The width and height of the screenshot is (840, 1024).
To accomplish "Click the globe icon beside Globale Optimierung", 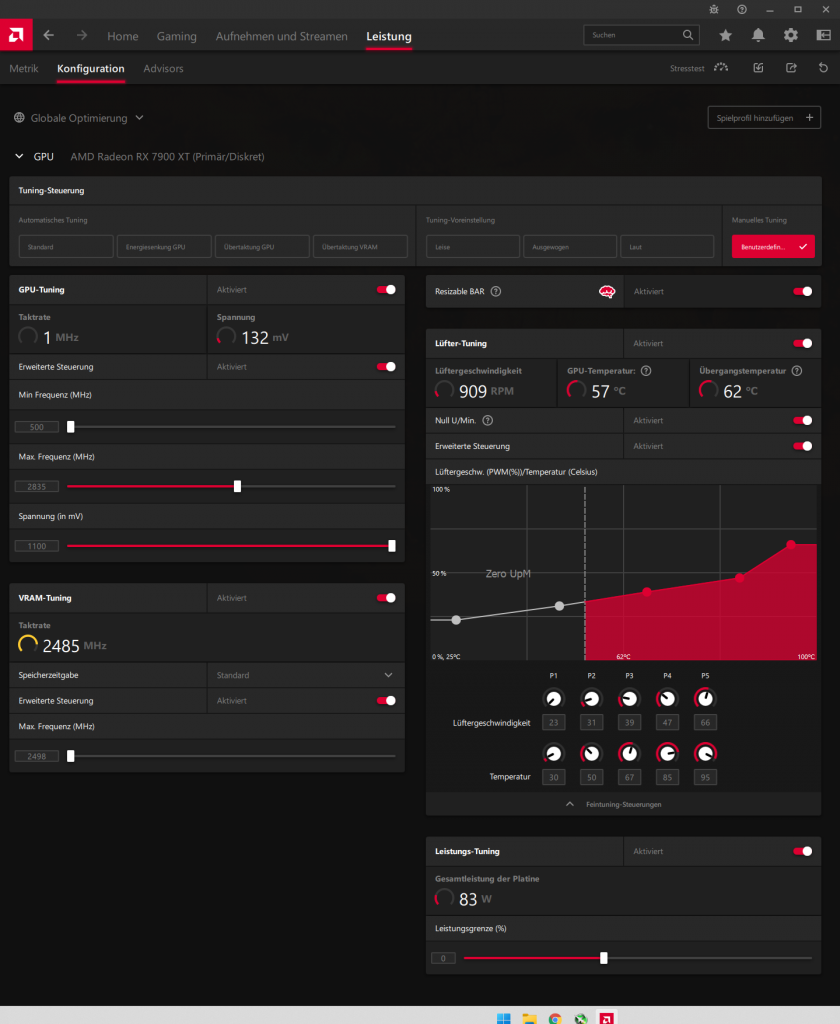I will (20, 118).
